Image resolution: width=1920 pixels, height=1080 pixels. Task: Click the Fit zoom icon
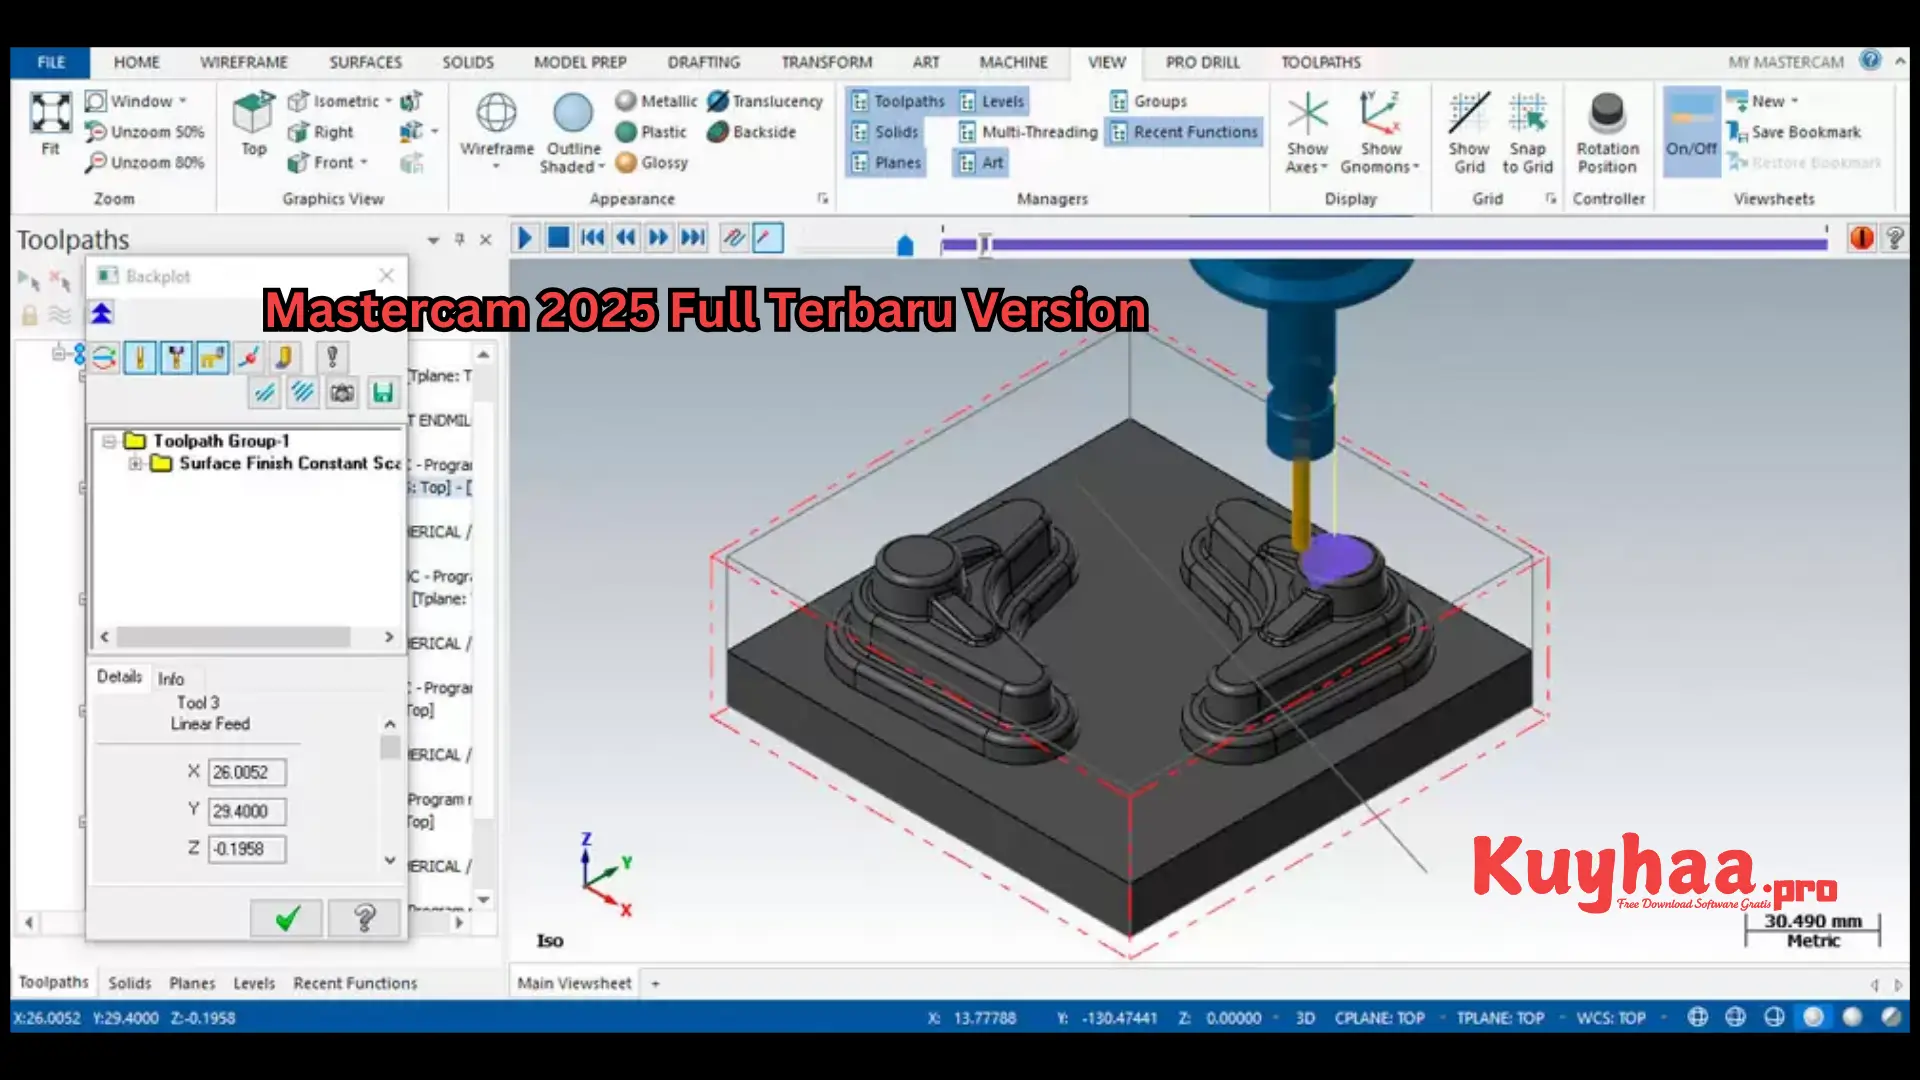click(50, 114)
